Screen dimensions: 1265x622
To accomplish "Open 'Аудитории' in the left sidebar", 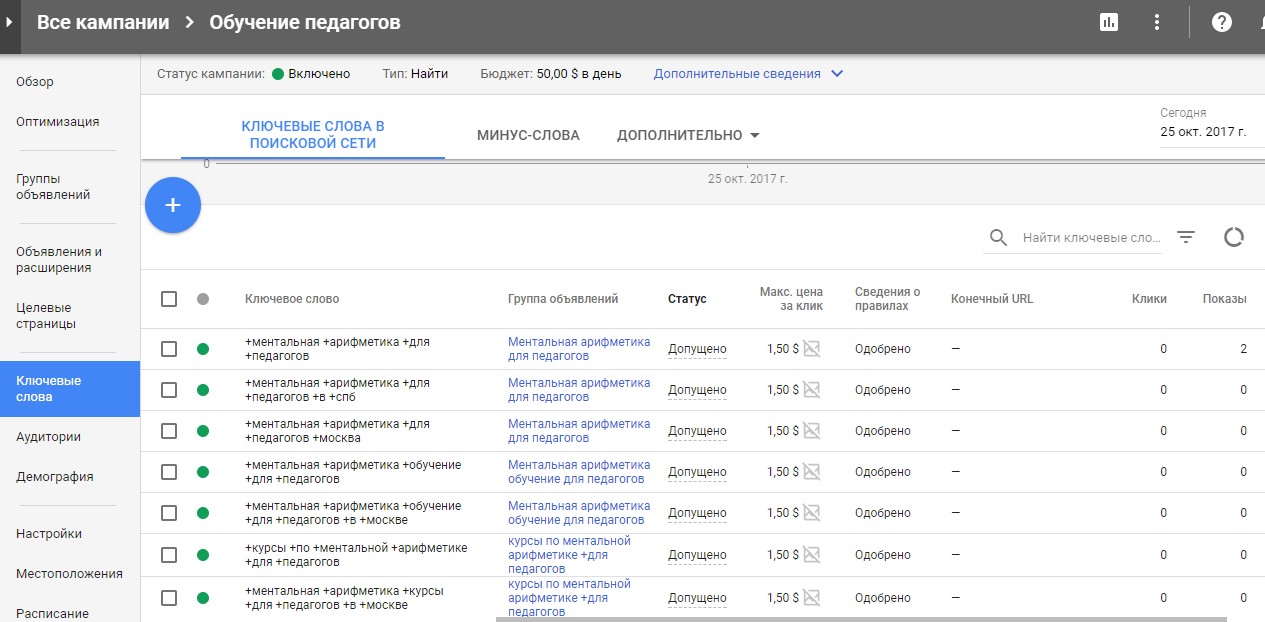I will [x=48, y=437].
